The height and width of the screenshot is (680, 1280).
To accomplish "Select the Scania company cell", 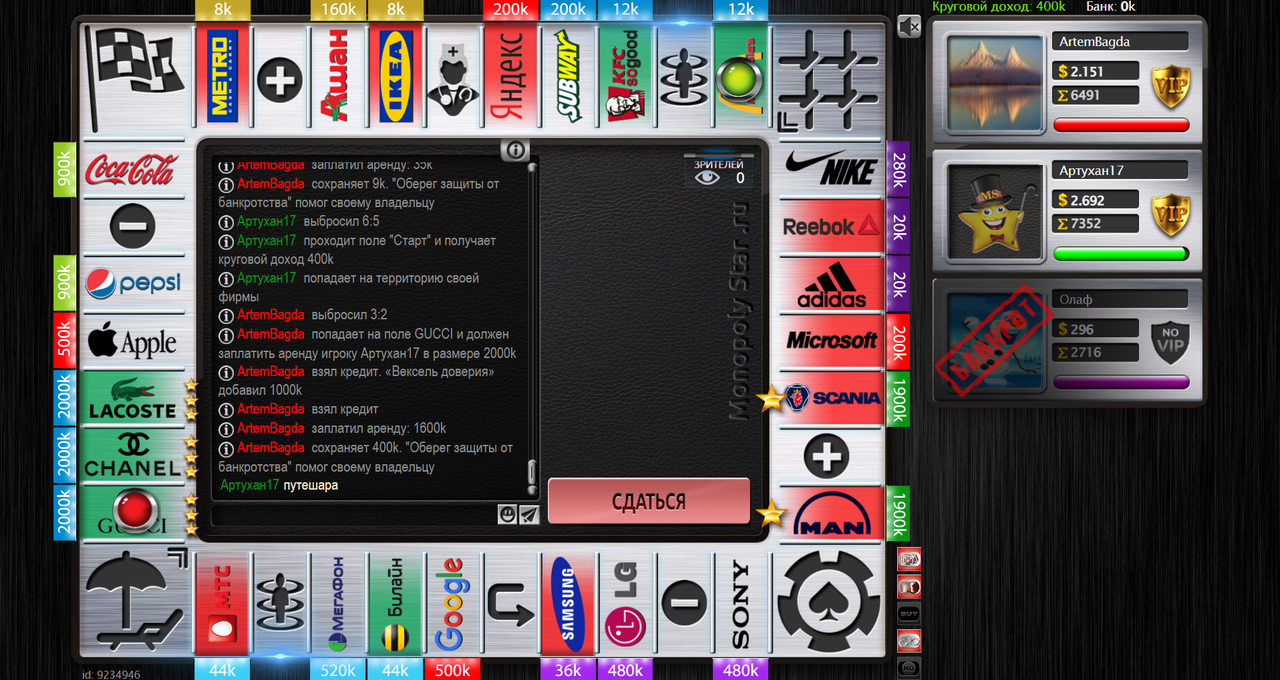I will (x=830, y=399).
